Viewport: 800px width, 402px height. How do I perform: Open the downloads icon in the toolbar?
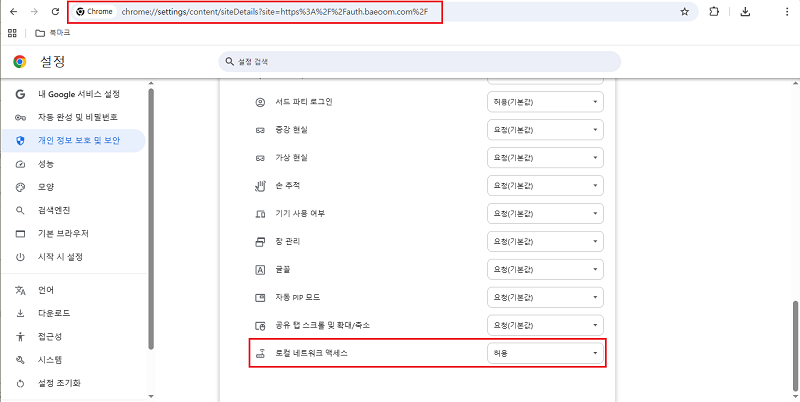pyautogui.click(x=745, y=12)
